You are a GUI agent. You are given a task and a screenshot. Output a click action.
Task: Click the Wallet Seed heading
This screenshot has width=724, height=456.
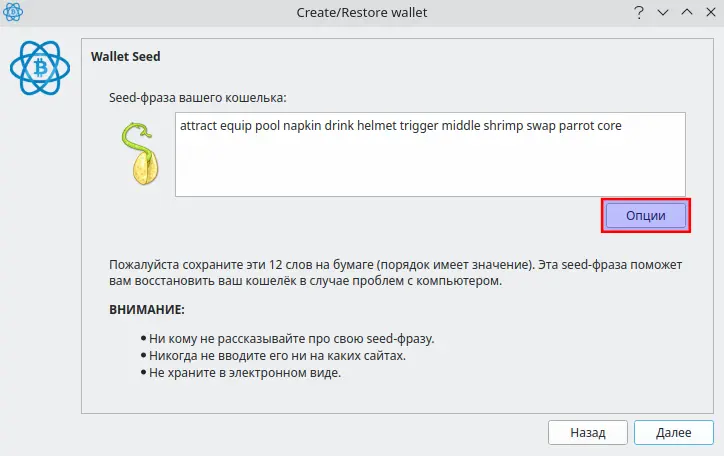point(126,56)
